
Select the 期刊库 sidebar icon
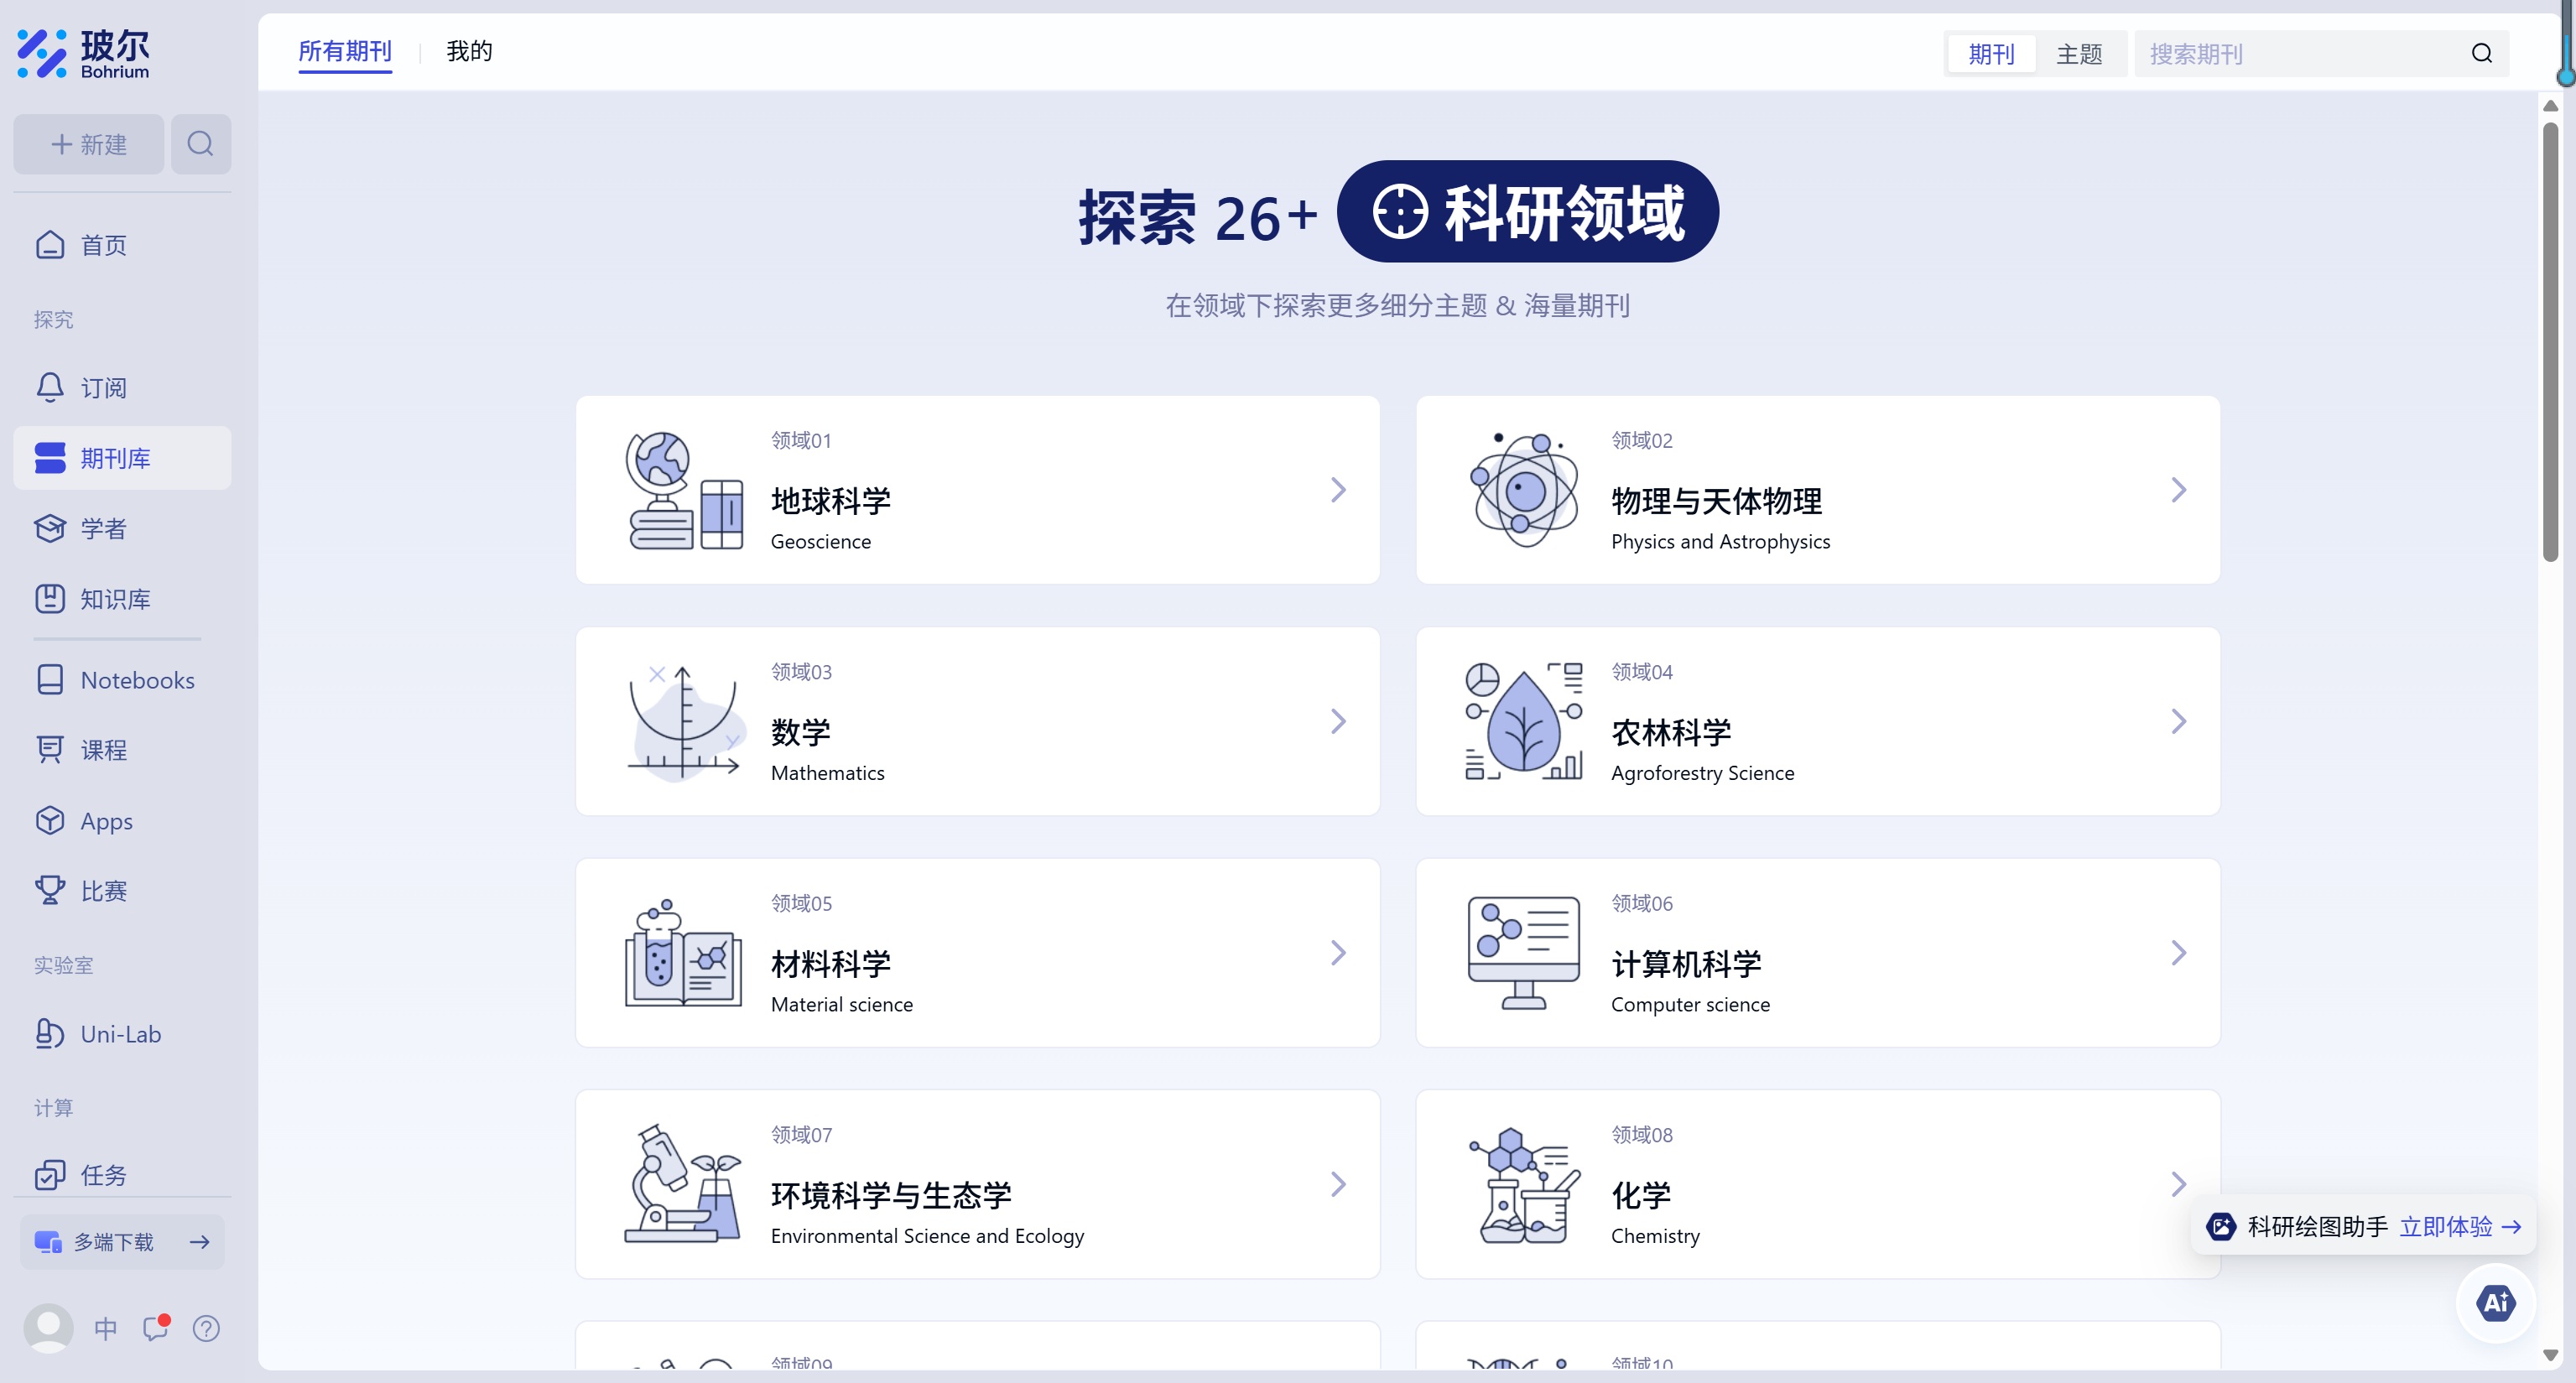point(50,458)
